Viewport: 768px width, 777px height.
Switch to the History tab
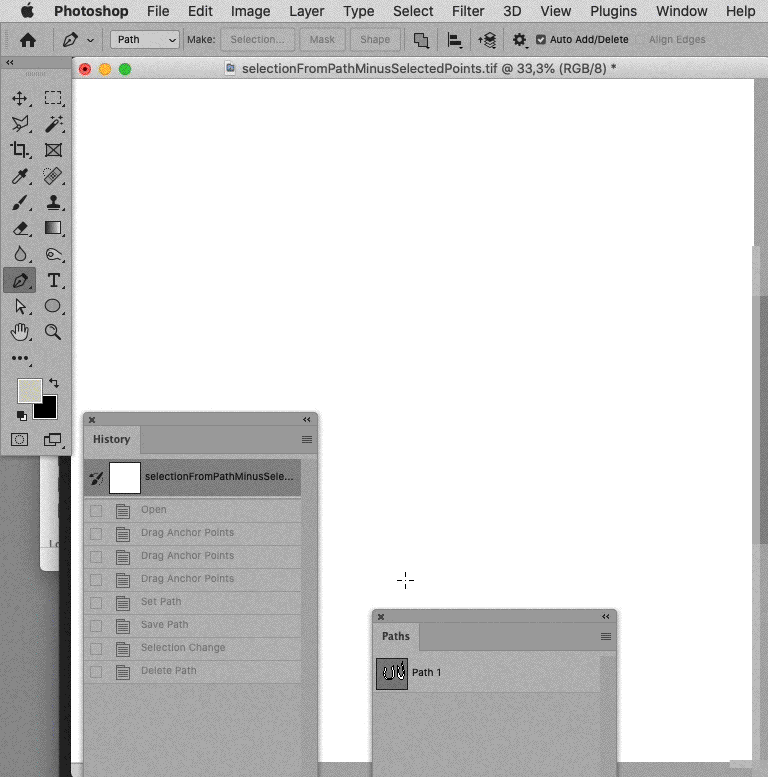coord(111,439)
